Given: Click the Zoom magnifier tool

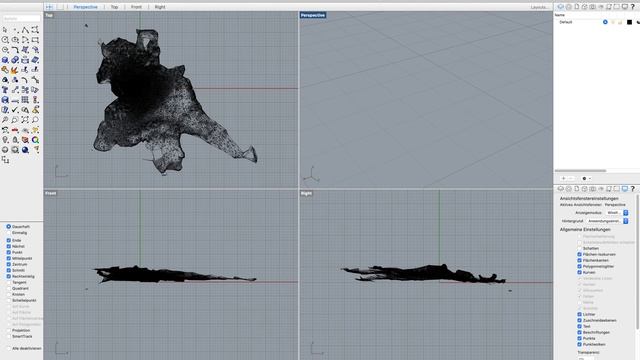Looking at the screenshot, I should pyautogui.click(x=5, y=120).
